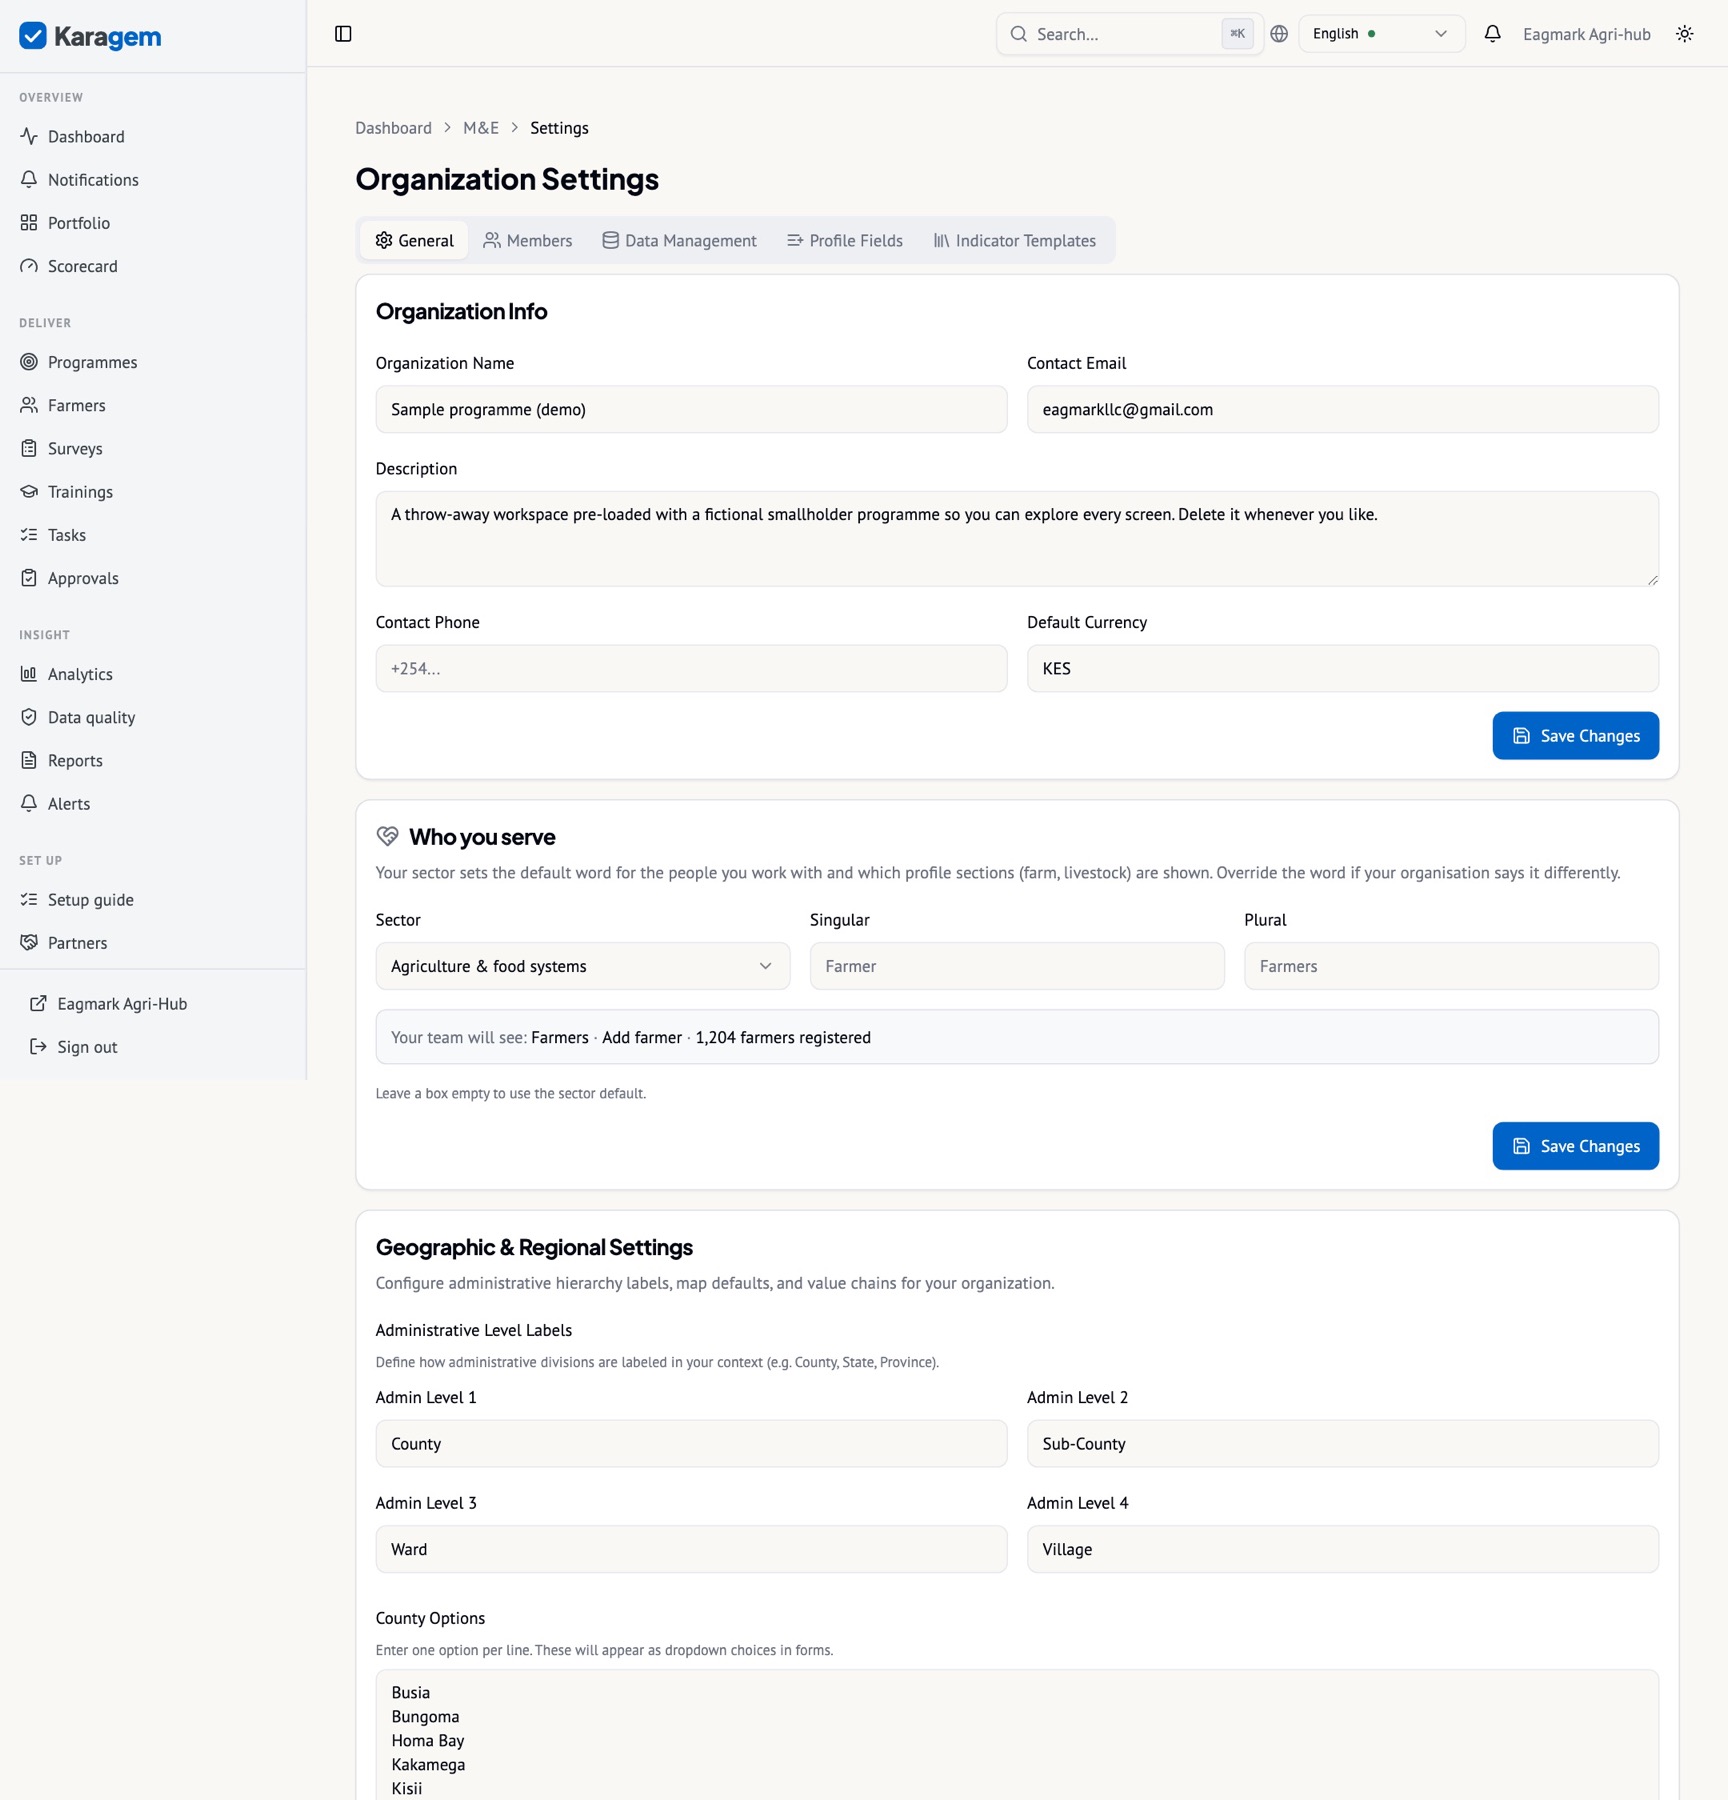Open Setup guide in the sidebar

pos(153,899)
